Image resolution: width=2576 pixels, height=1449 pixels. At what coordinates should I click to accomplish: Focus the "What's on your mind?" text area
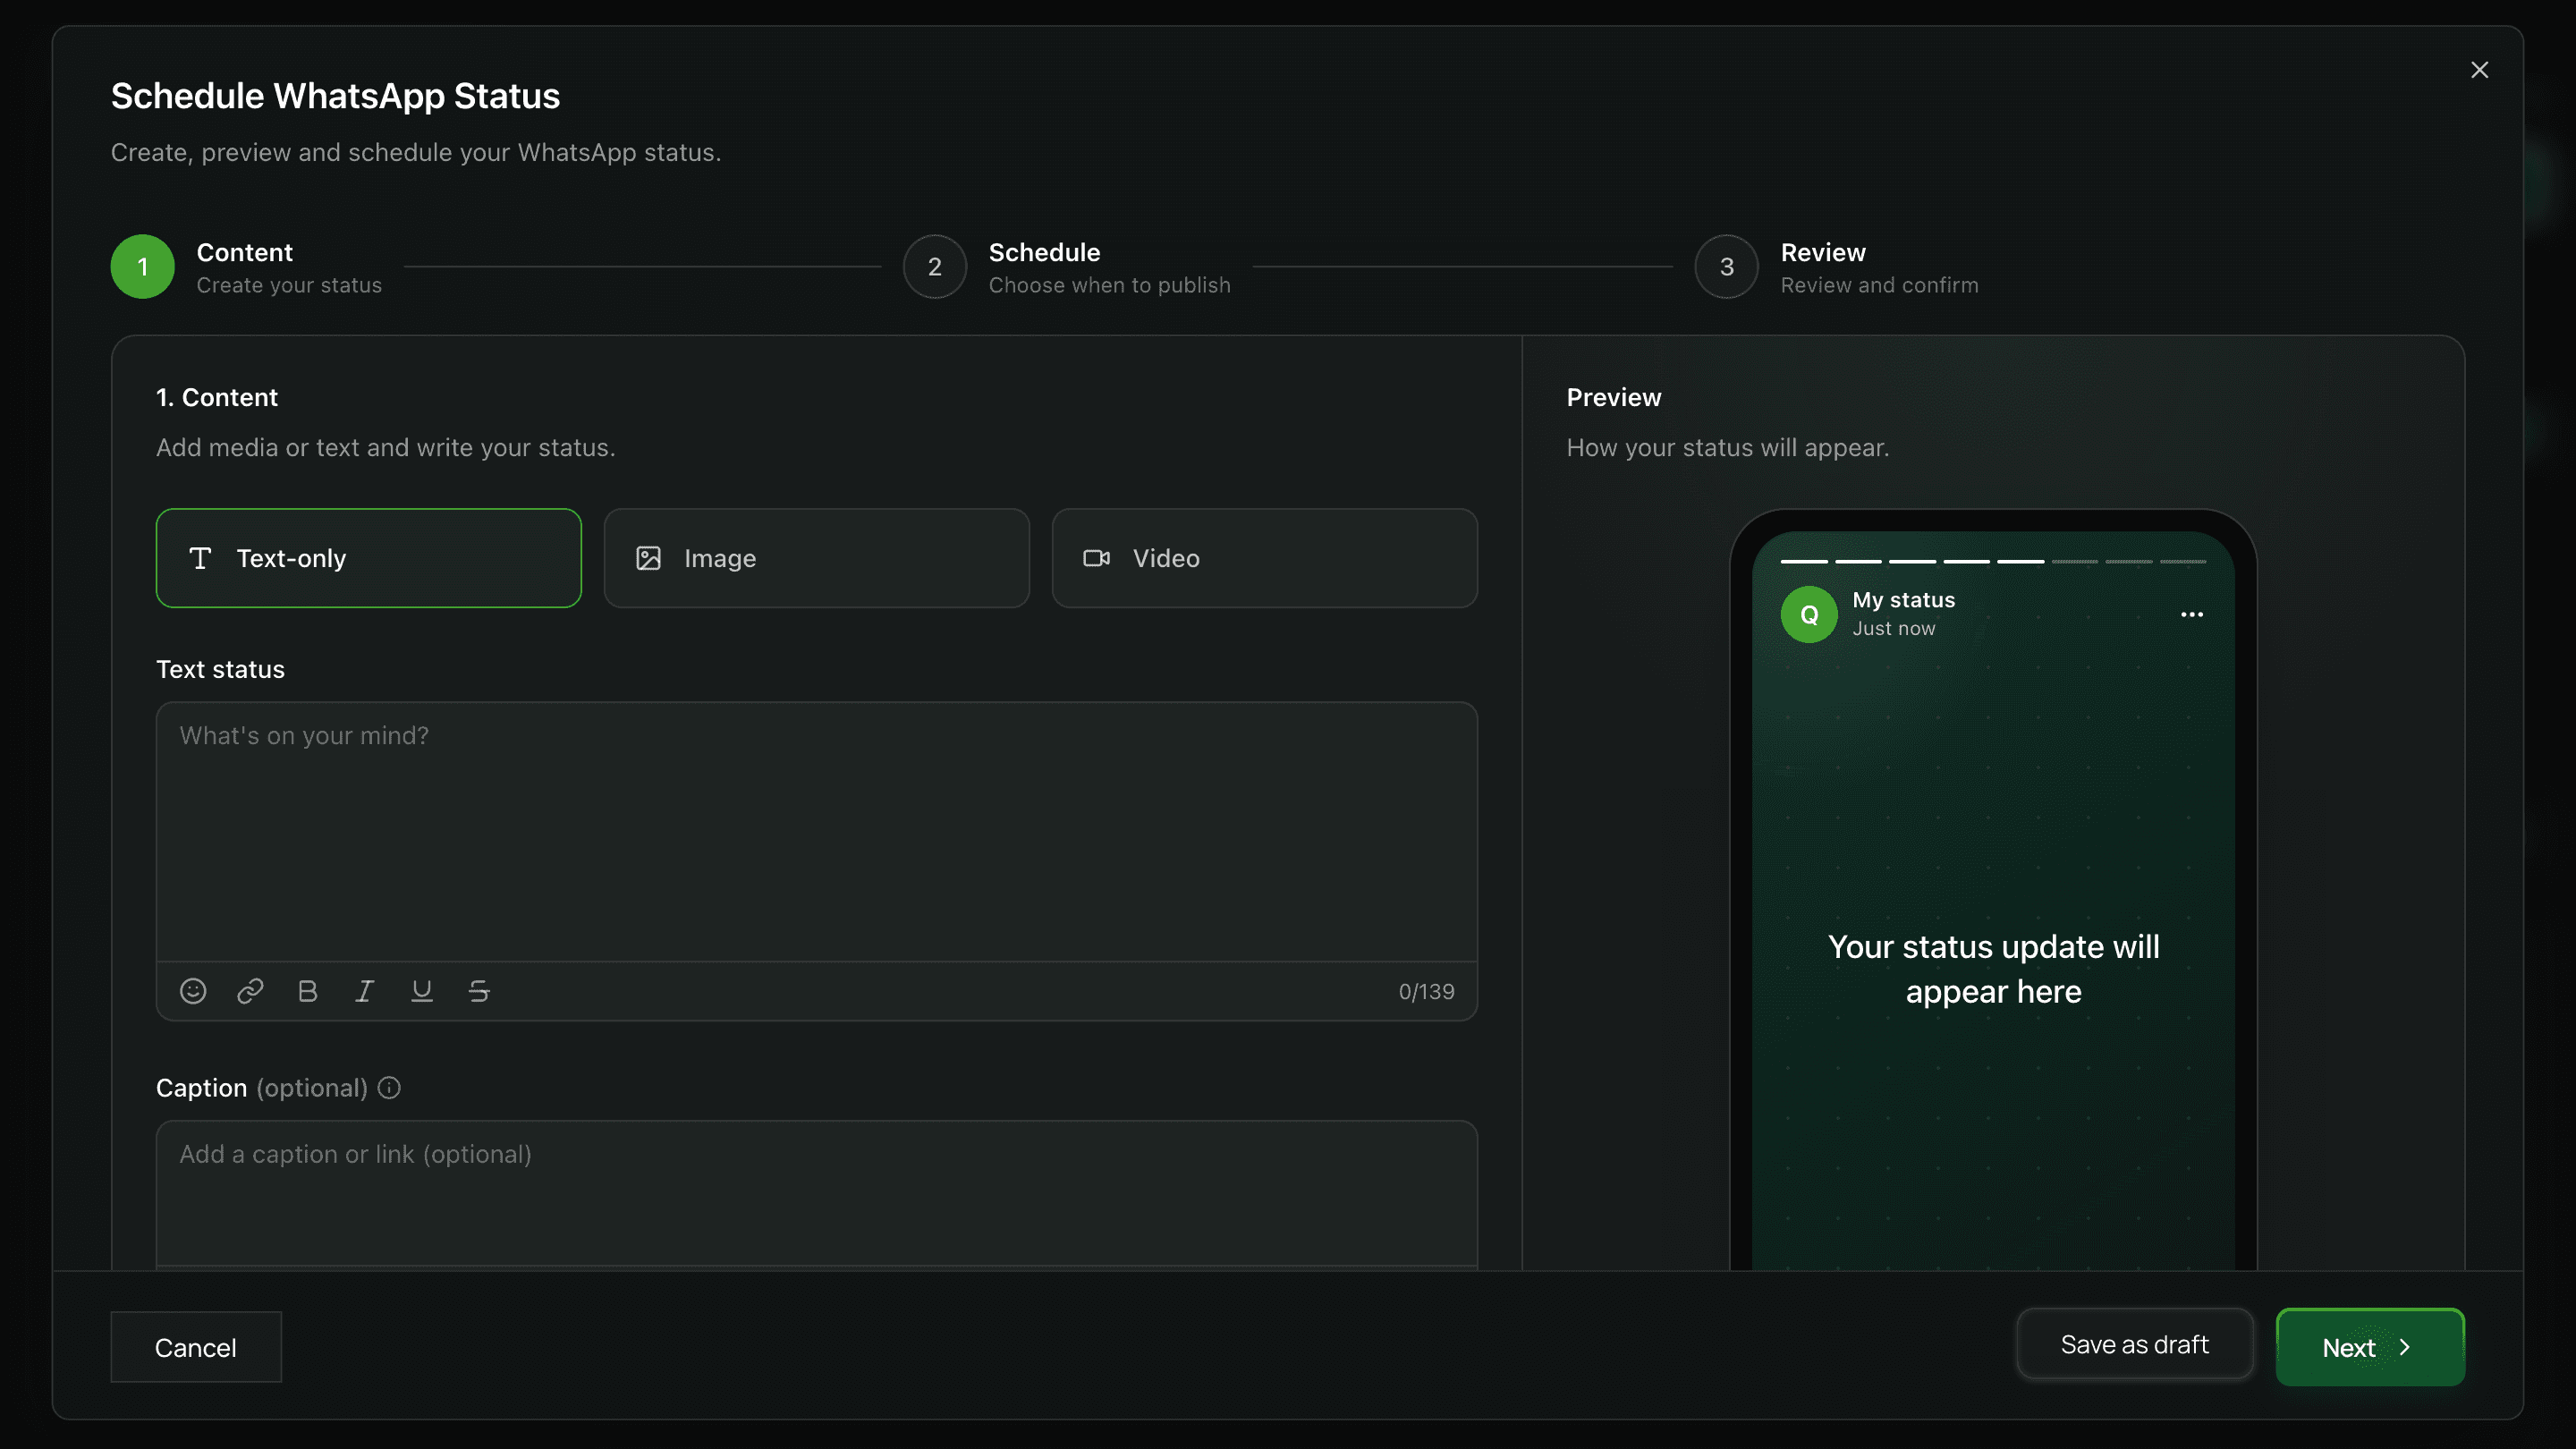[x=816, y=832]
